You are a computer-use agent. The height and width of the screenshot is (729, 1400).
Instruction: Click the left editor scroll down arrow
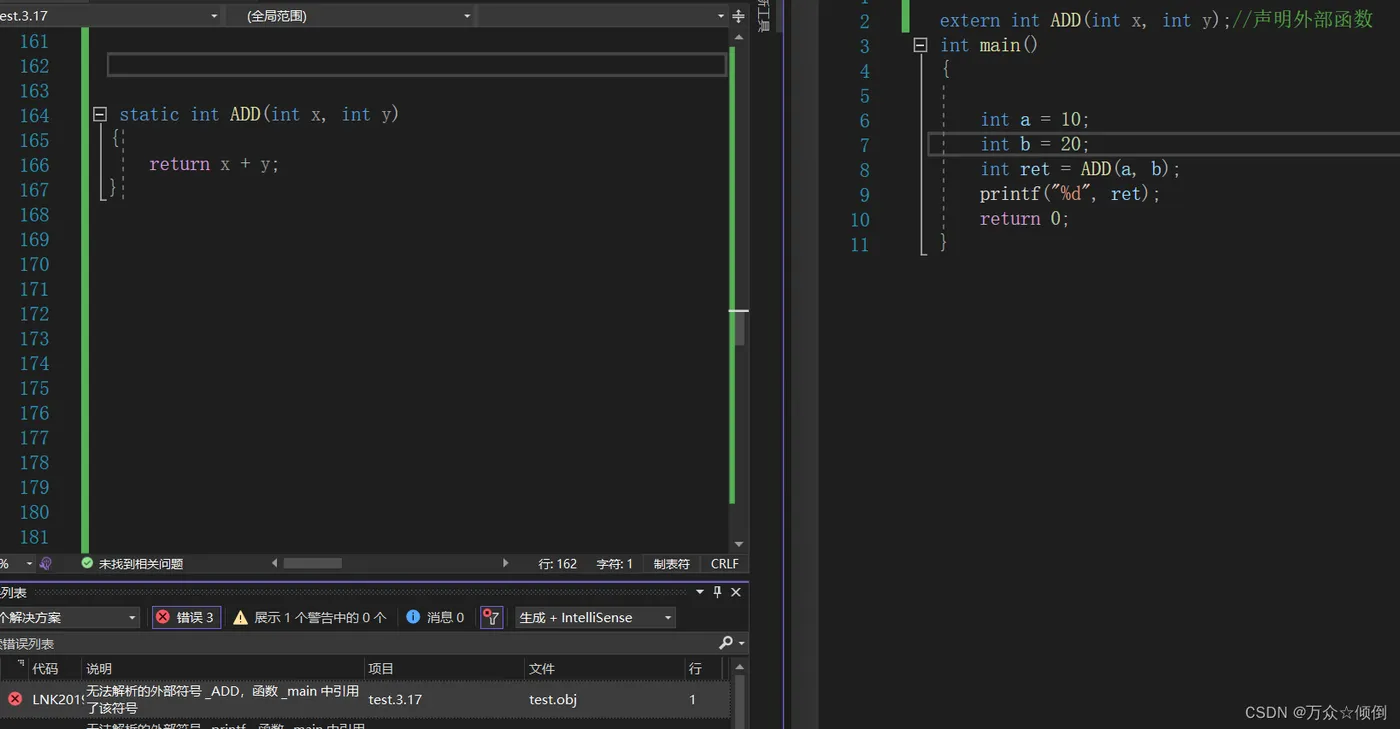pos(739,545)
